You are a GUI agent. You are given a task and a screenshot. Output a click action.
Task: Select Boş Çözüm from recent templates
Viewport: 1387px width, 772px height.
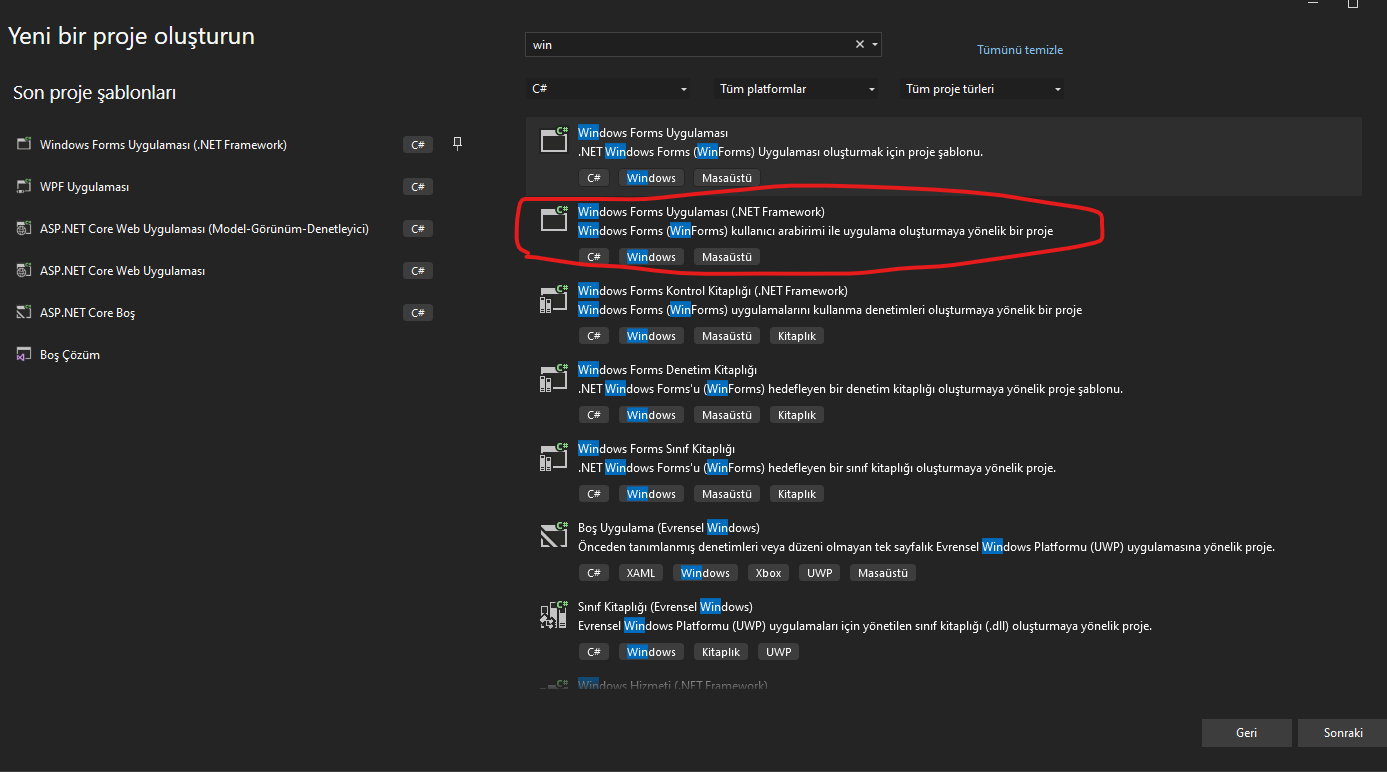(x=70, y=355)
